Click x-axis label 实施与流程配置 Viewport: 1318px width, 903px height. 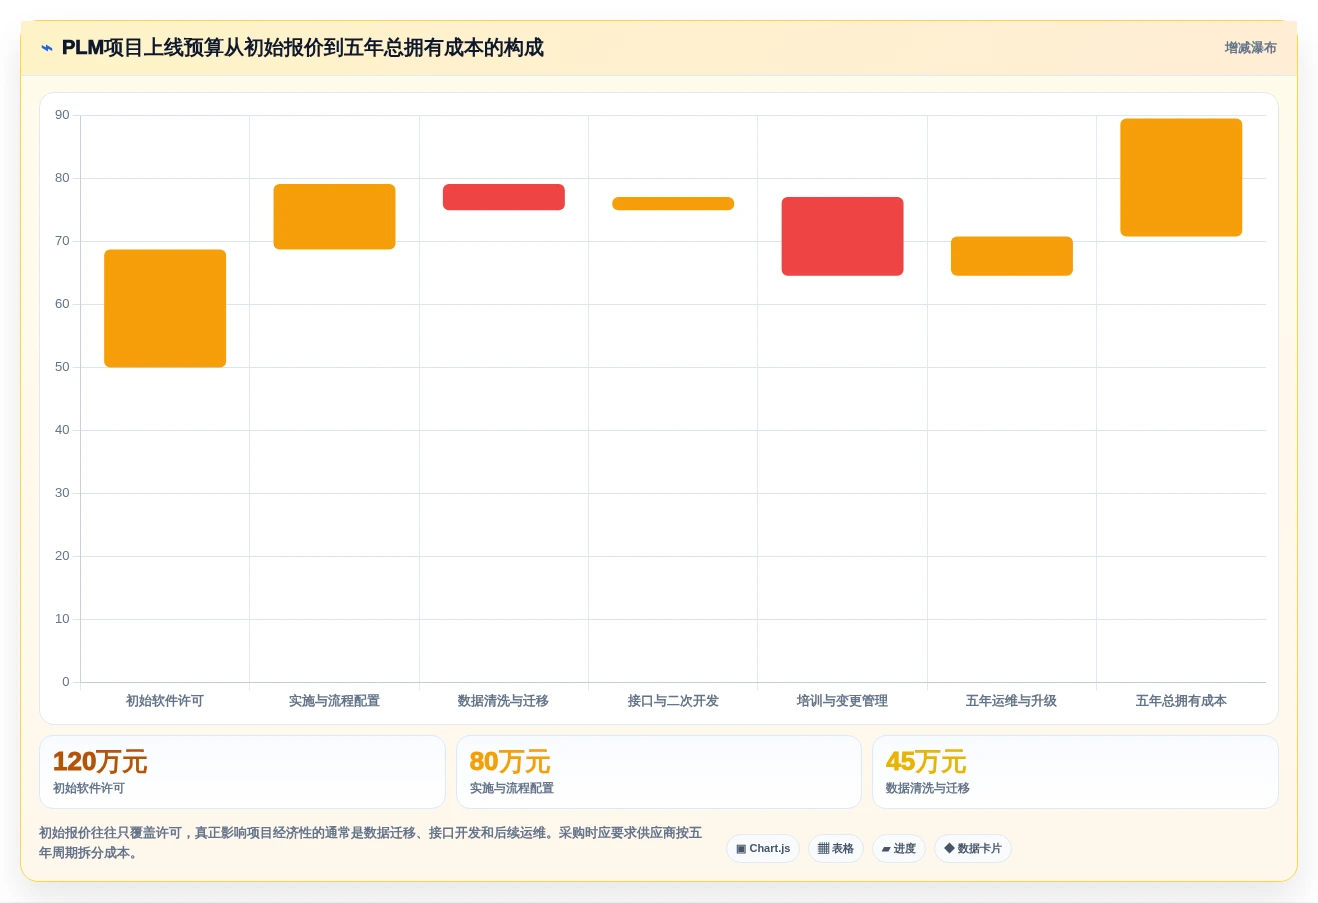click(x=334, y=701)
